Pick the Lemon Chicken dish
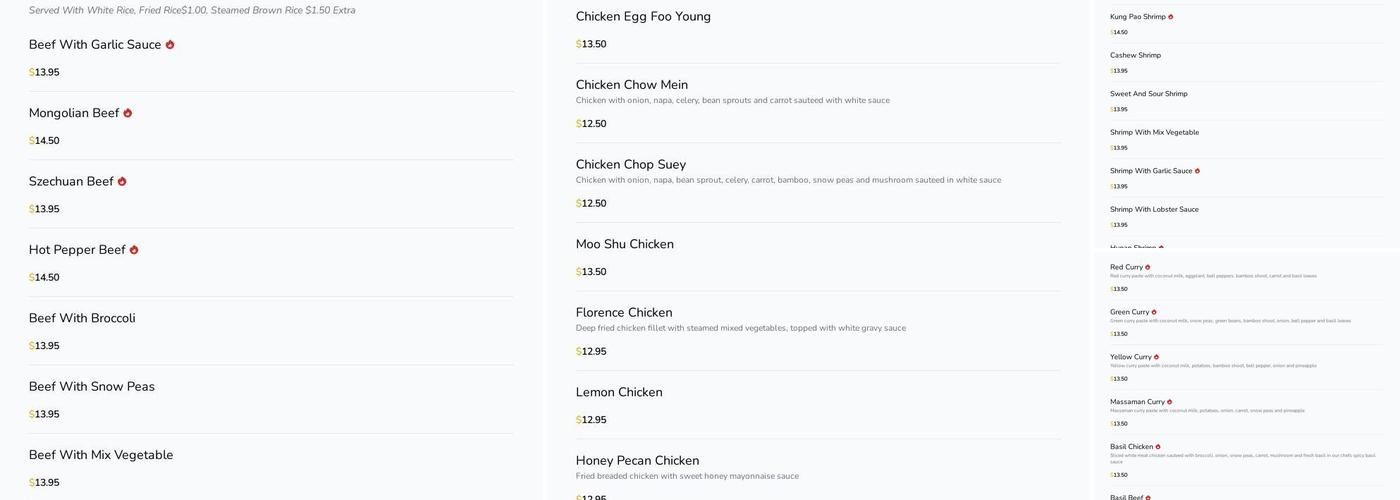1400x500 pixels. pyautogui.click(x=619, y=392)
